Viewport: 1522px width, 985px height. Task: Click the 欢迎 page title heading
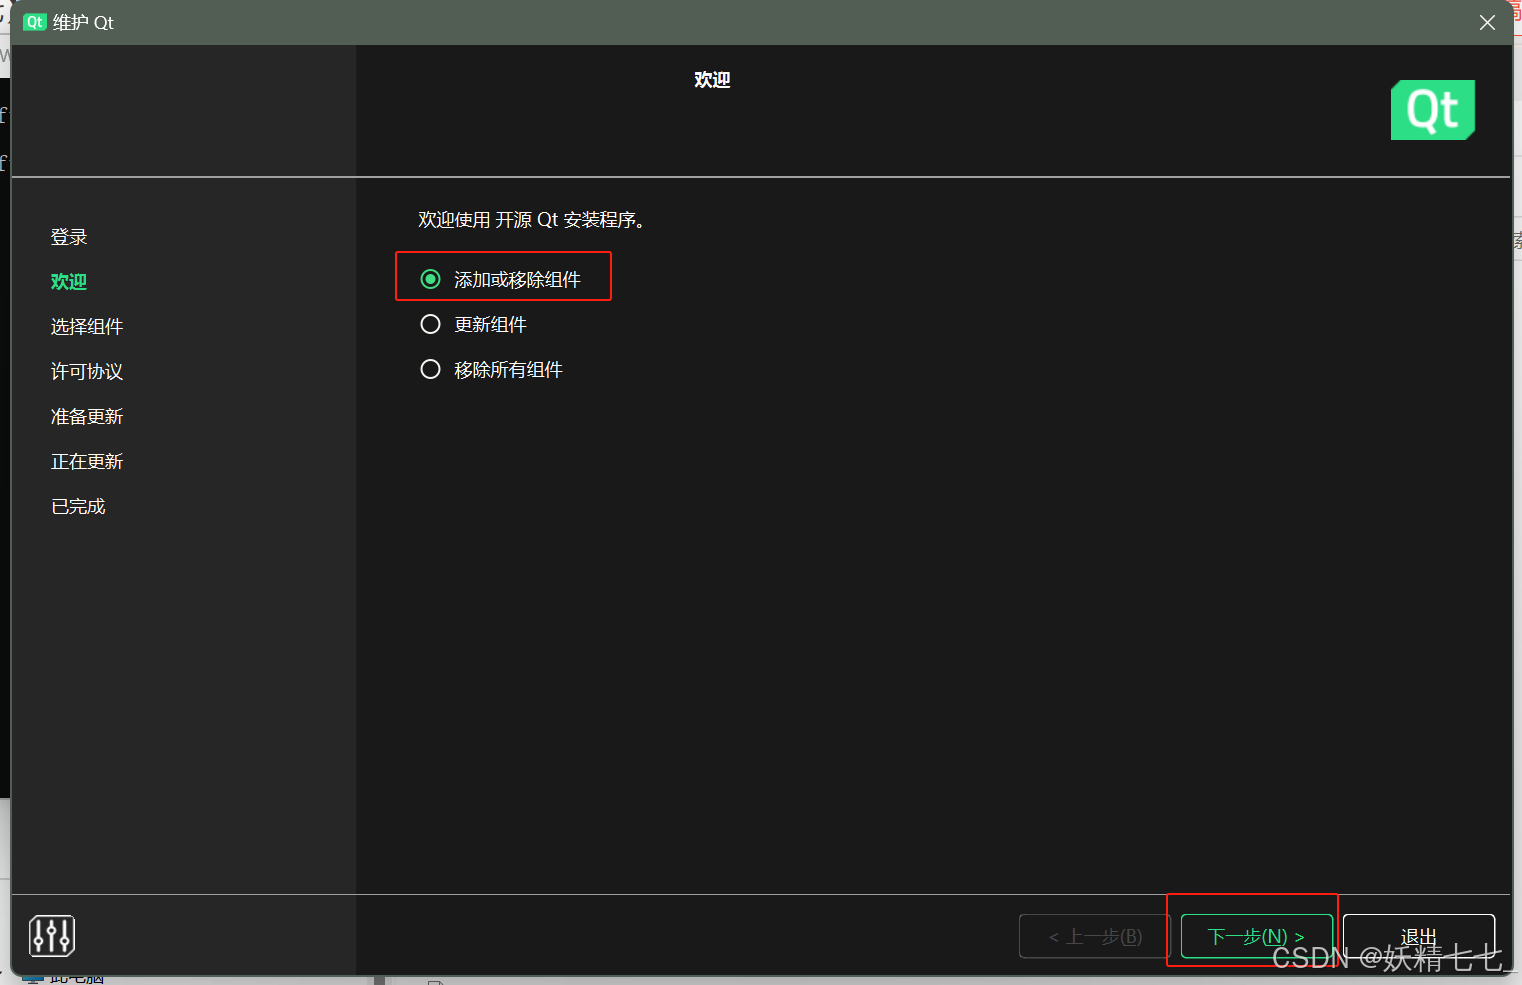click(x=712, y=80)
